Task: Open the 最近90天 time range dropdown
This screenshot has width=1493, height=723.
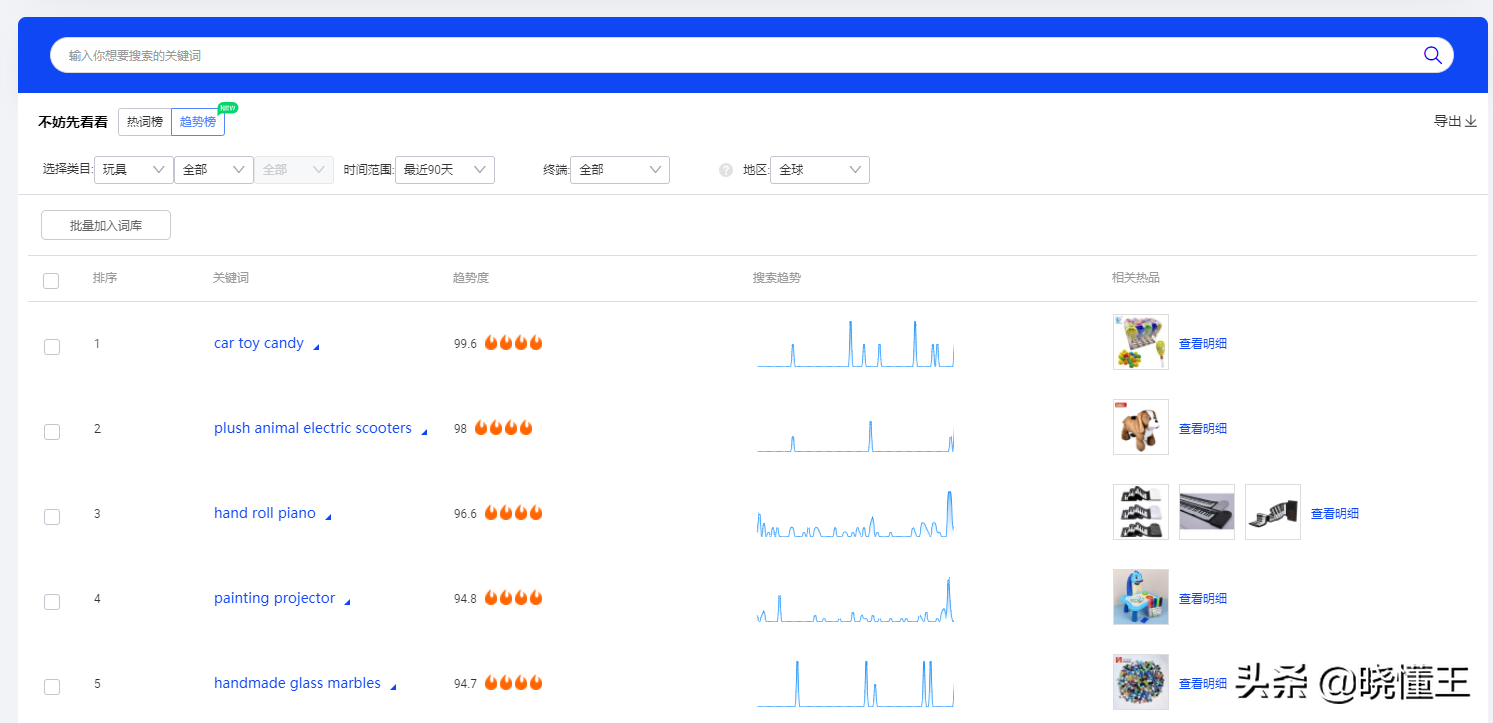Action: [445, 170]
